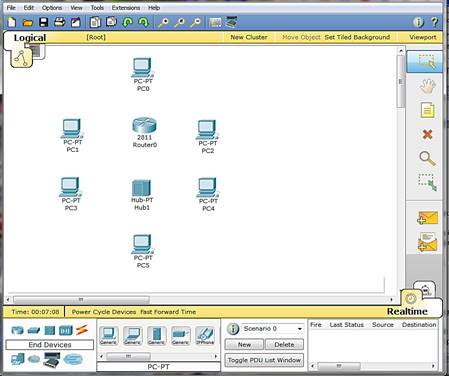Select the Router0 2811 device

click(144, 133)
